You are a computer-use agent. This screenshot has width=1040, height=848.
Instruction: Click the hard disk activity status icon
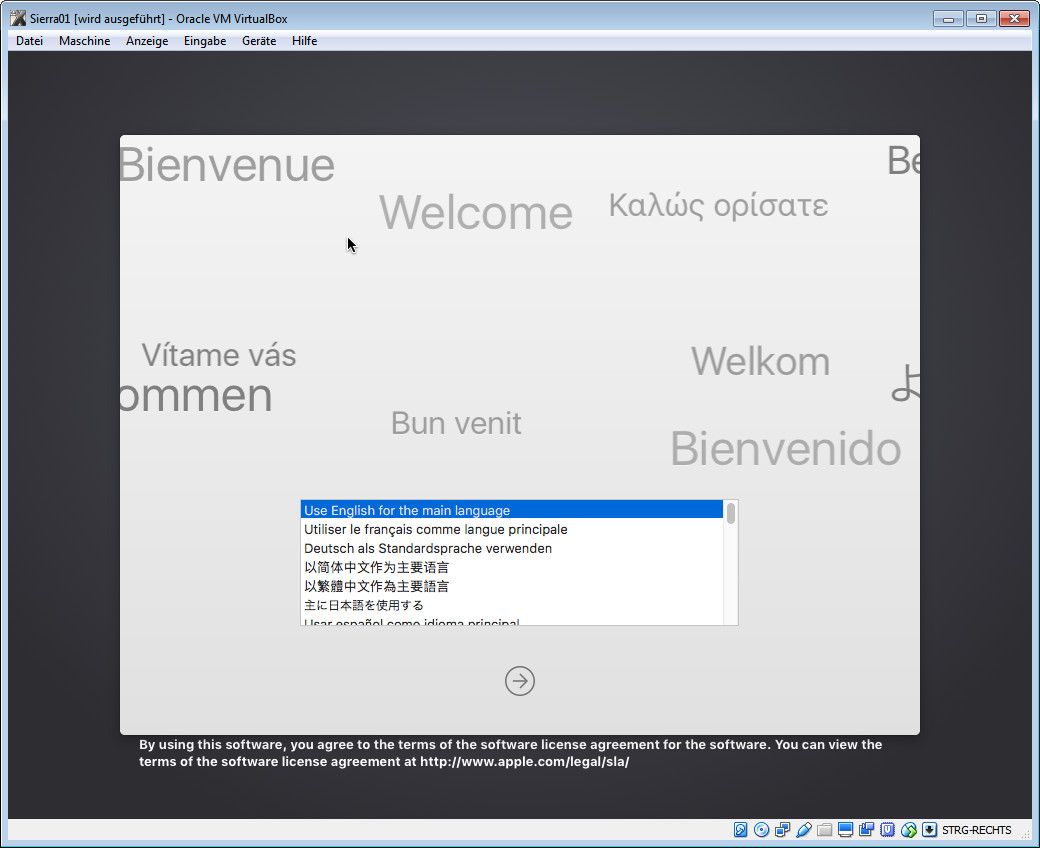(x=741, y=830)
